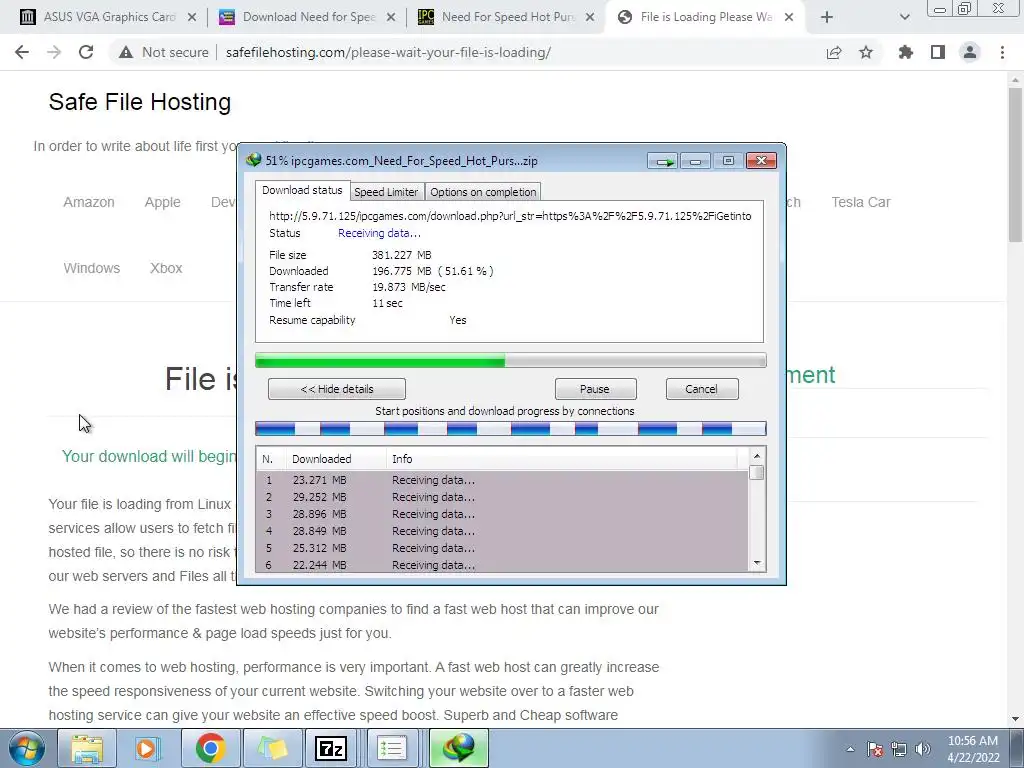Click the Not secure warning icon
This screenshot has height=768, width=1024.
[x=125, y=52]
